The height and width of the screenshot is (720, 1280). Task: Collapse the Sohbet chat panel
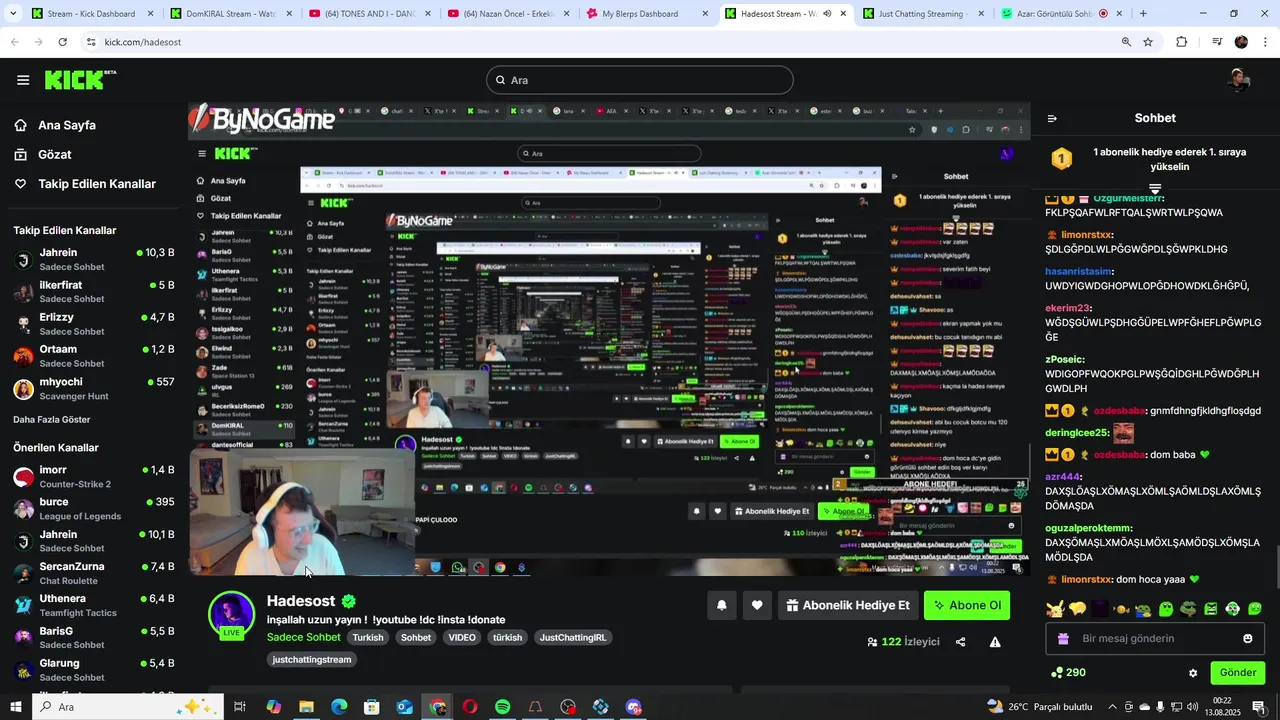[x=1052, y=118]
